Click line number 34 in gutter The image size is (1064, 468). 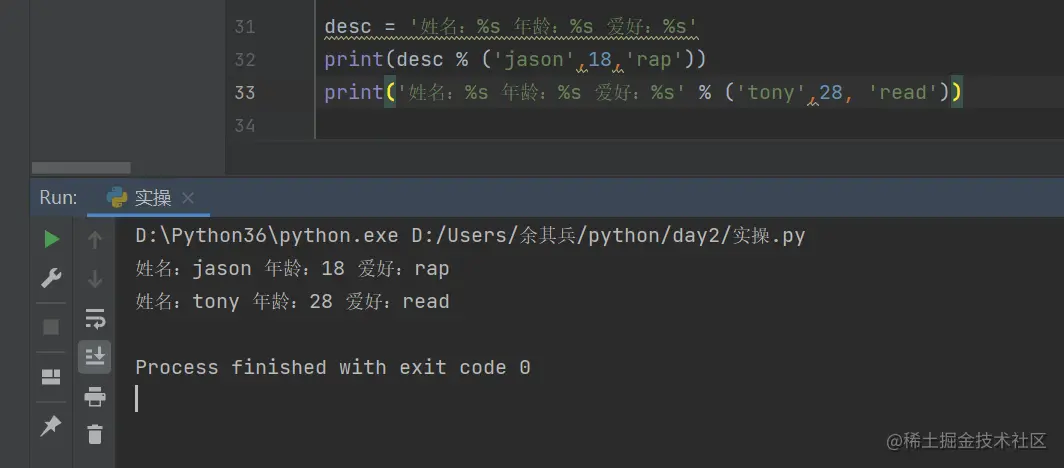[x=245, y=125]
